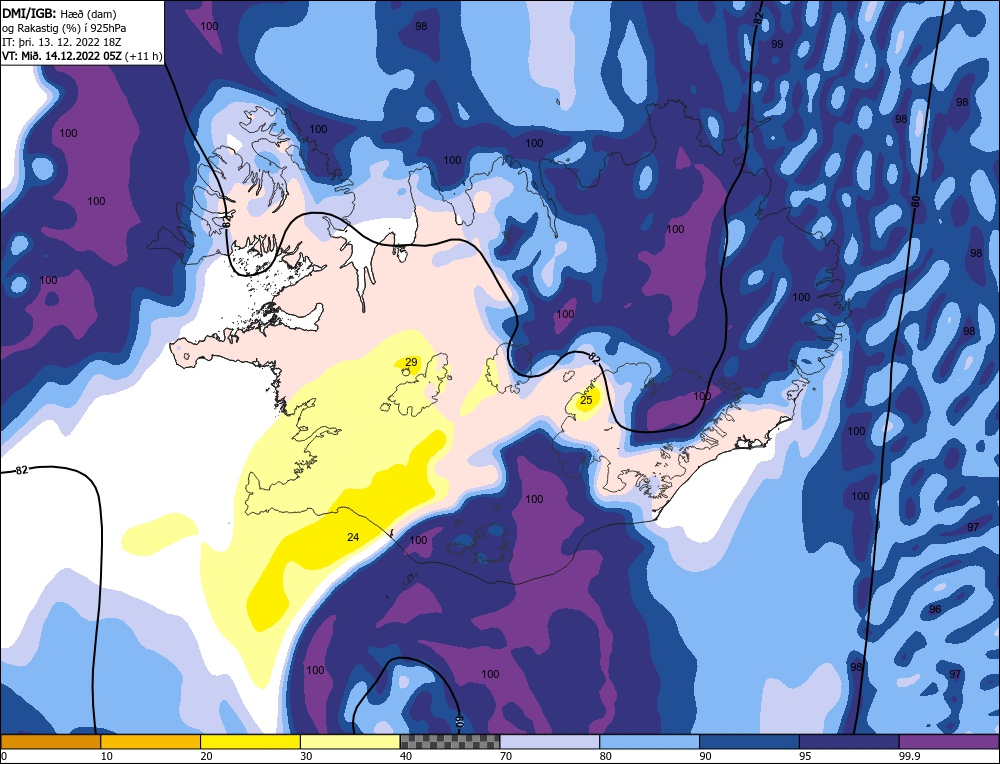Click the legend tick label '99.9'
Screen dimensions: 1000x764
tap(908, 756)
